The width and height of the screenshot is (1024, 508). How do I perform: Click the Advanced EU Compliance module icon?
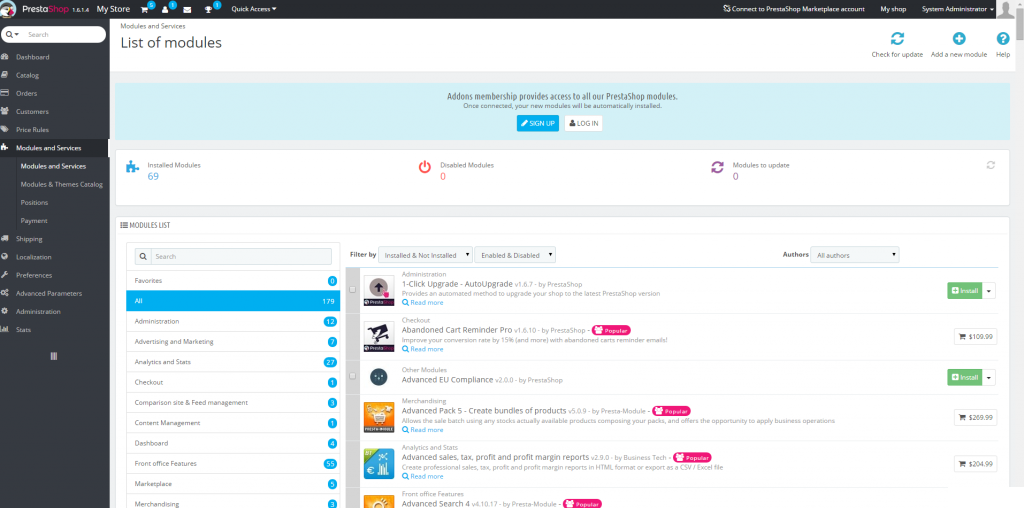click(379, 377)
